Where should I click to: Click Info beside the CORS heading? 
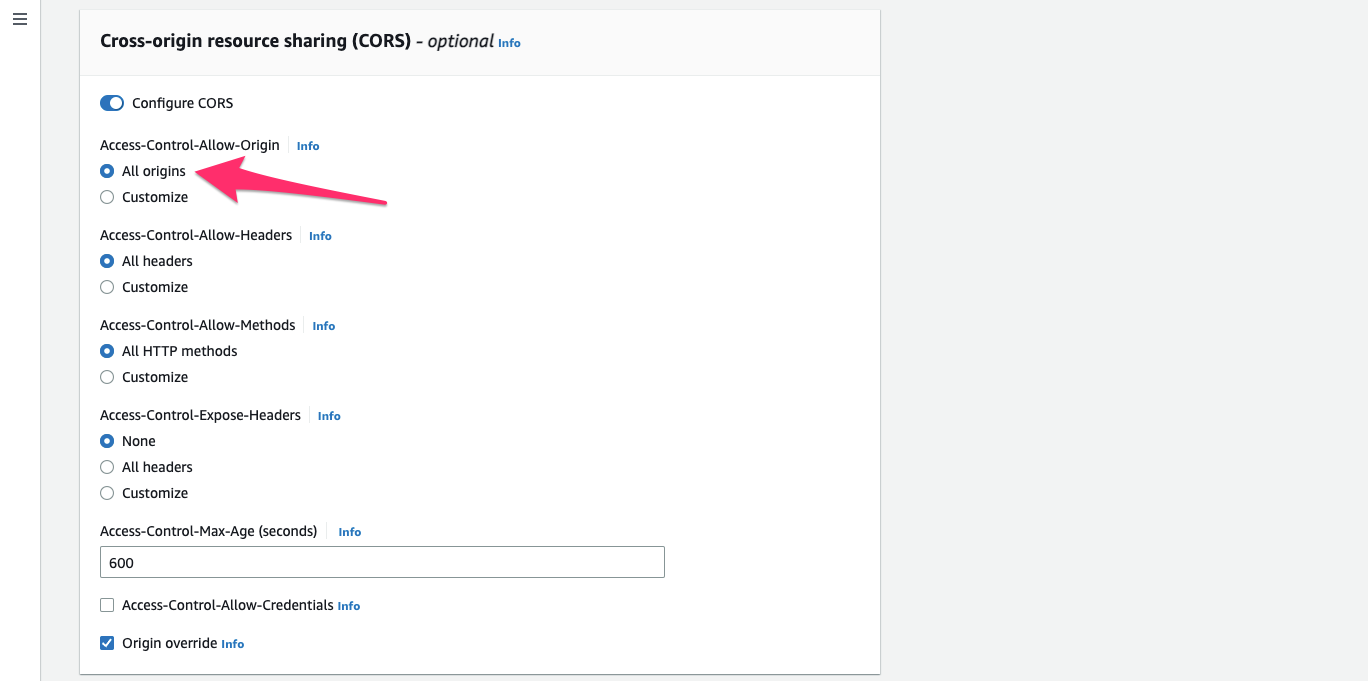pos(509,43)
